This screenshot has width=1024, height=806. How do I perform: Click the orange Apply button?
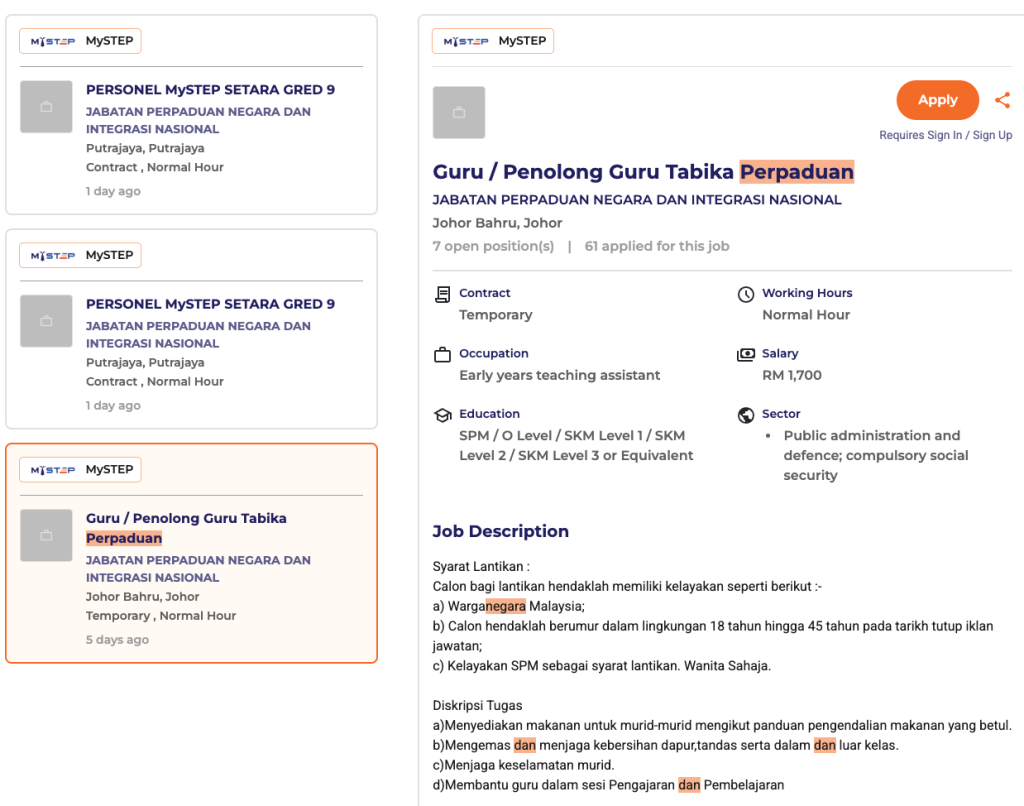coord(937,100)
